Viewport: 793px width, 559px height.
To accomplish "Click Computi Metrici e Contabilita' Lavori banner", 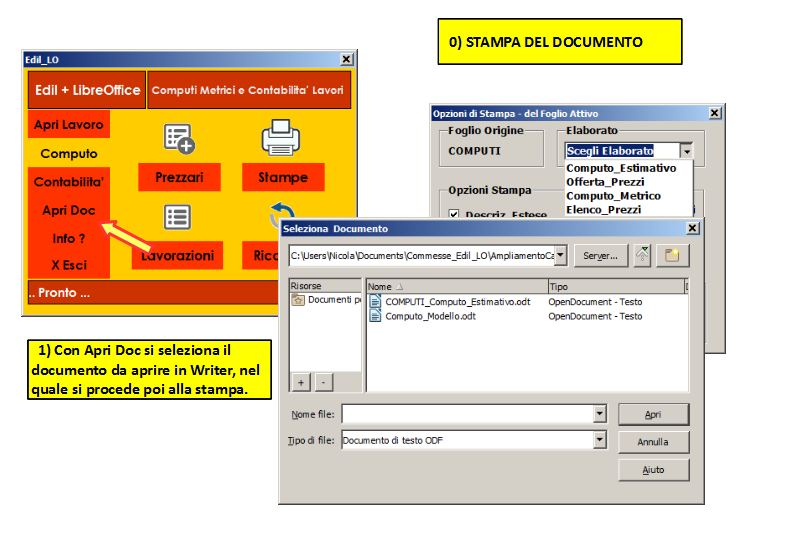I will 248,90.
